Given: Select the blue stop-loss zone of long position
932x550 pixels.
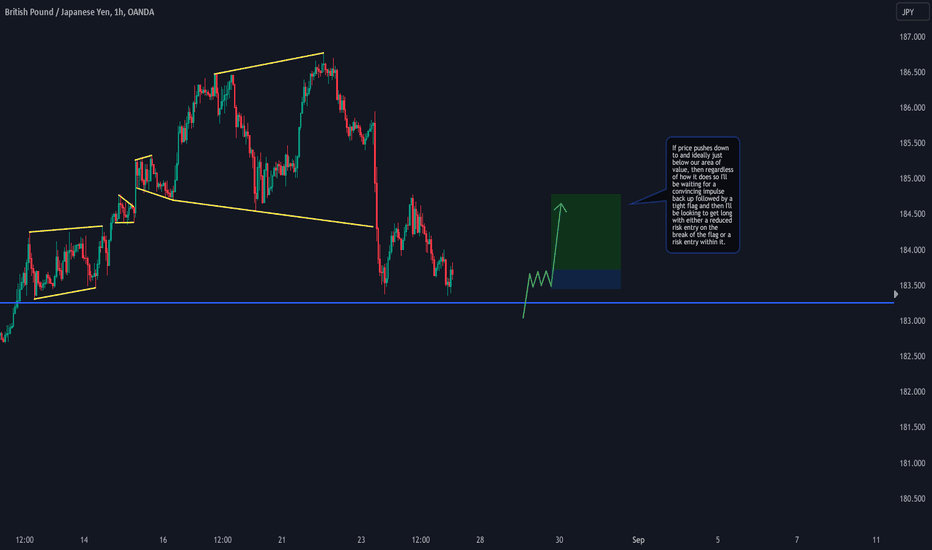Looking at the screenshot, I should [x=586, y=279].
